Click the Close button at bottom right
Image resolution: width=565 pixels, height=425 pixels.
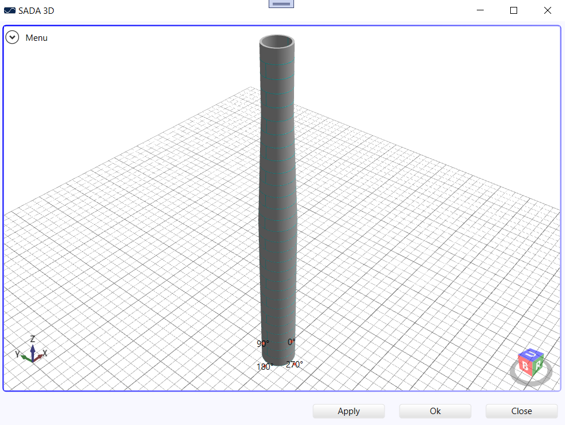521,411
